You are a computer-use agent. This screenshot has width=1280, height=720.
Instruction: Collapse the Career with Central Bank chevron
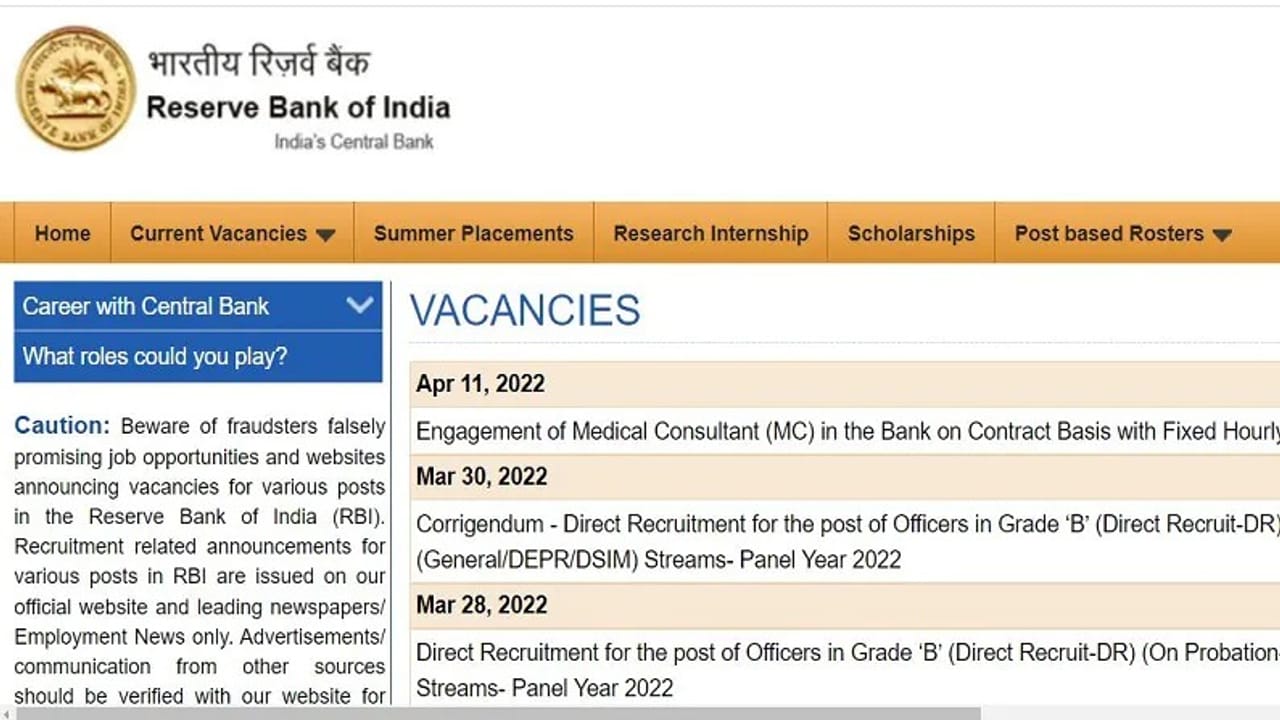pos(361,306)
